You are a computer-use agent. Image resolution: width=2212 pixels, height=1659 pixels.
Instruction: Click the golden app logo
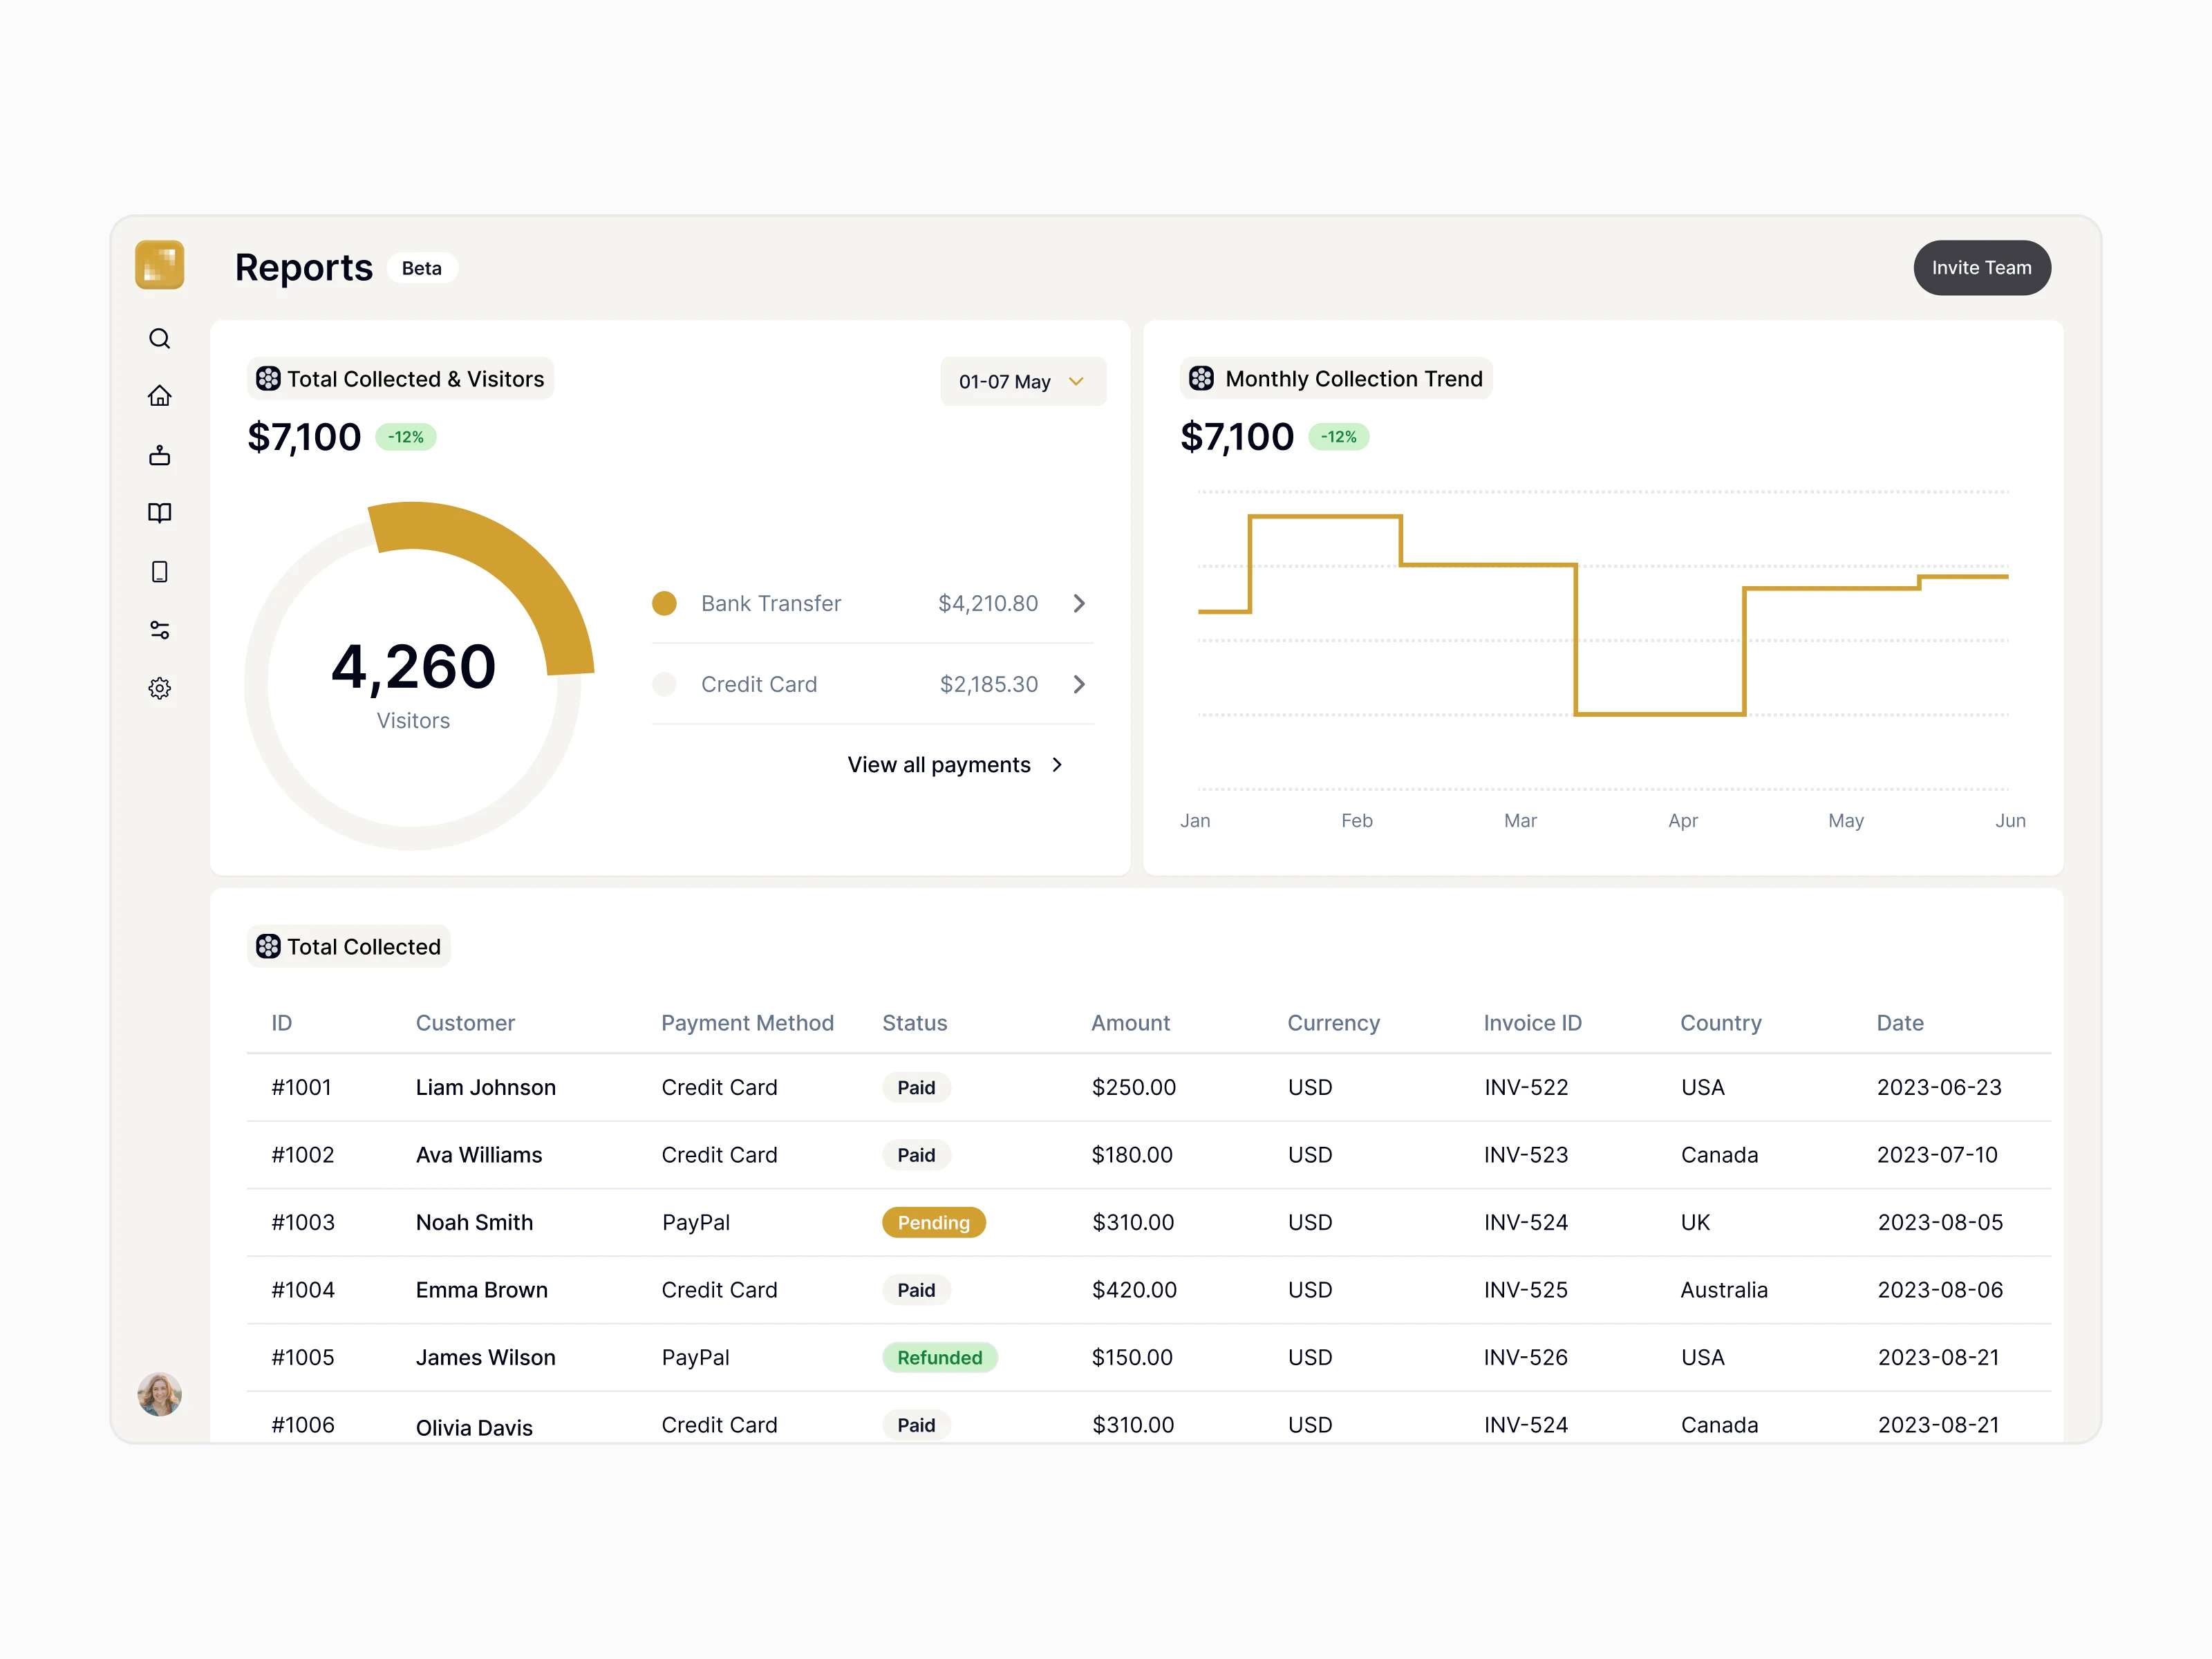point(159,265)
